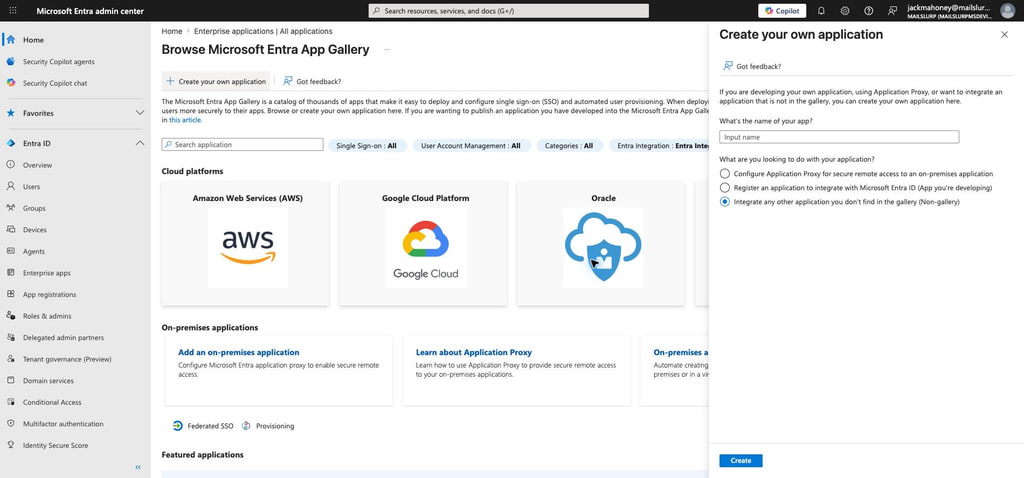Screen dimensions: 1024x478
Task: Open the help question mark icon
Action: (x=869, y=11)
